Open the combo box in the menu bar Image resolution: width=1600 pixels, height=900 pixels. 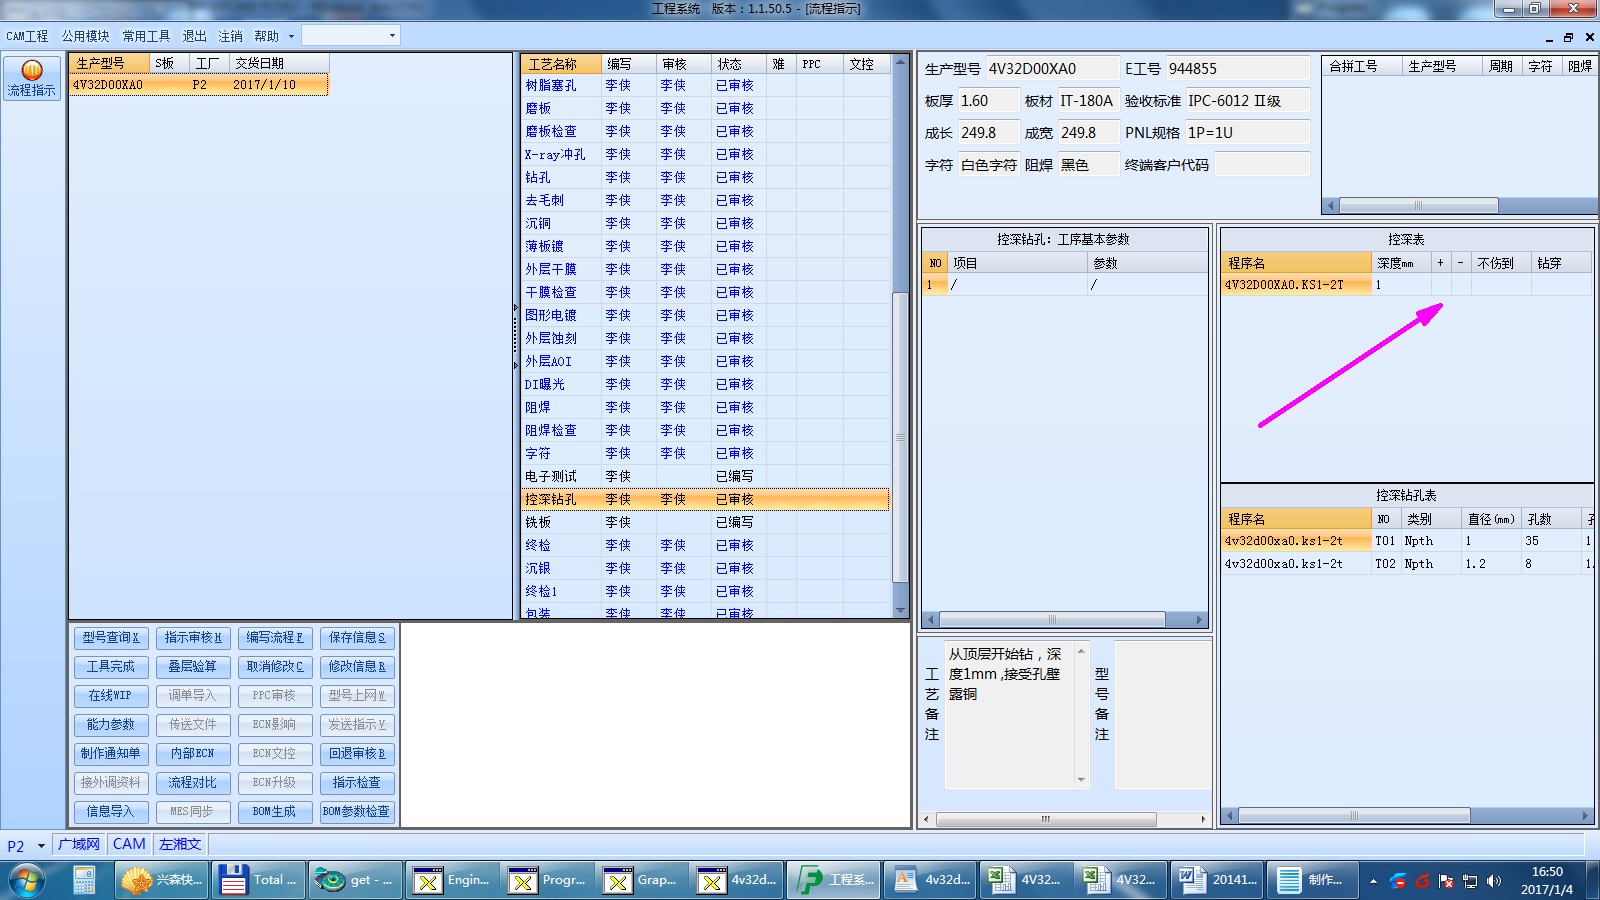351,36
